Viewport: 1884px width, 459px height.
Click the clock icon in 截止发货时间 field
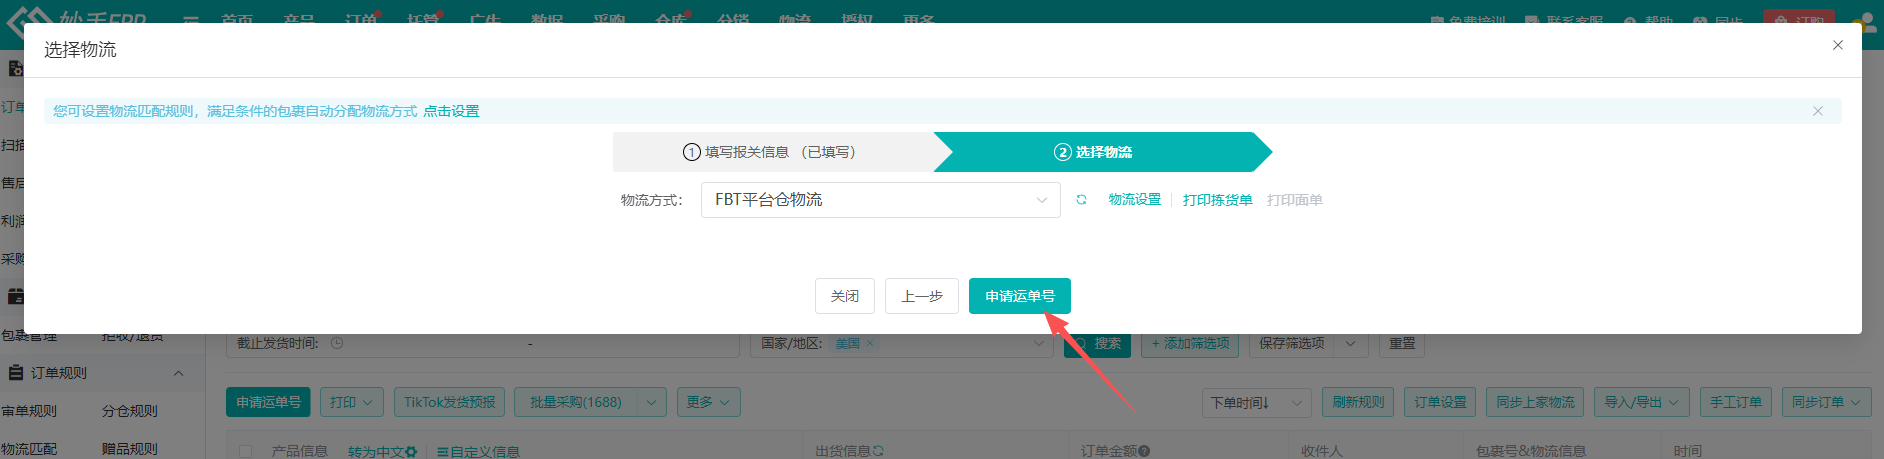coord(337,343)
